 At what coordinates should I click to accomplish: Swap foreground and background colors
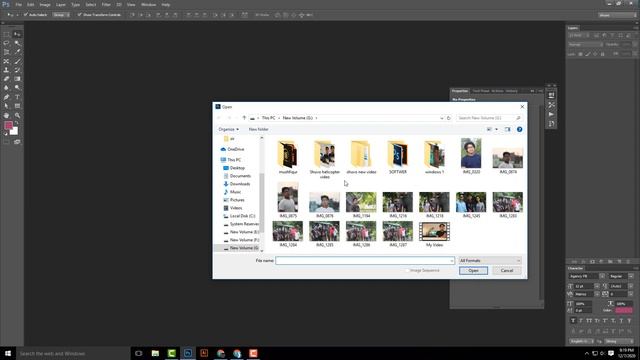pyautogui.click(x=17, y=123)
